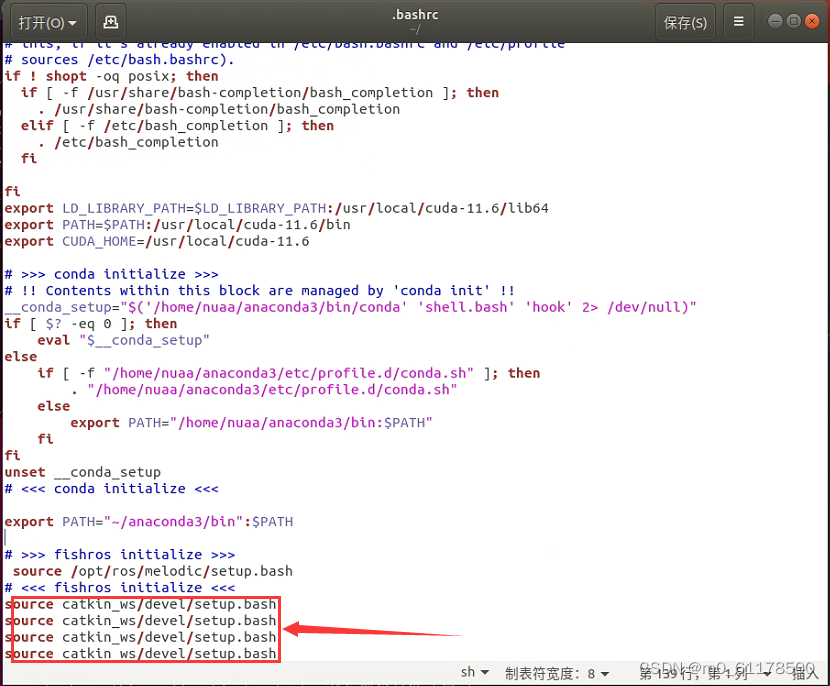
Task: Click the 打开(O) open button
Action: [x=36, y=20]
